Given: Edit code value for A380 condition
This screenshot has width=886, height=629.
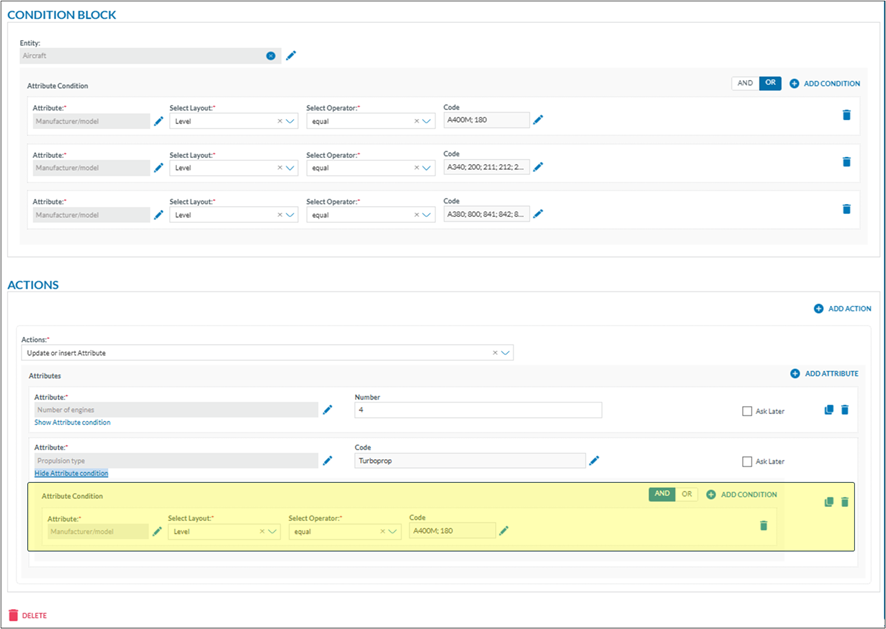Looking at the screenshot, I should tap(538, 213).
